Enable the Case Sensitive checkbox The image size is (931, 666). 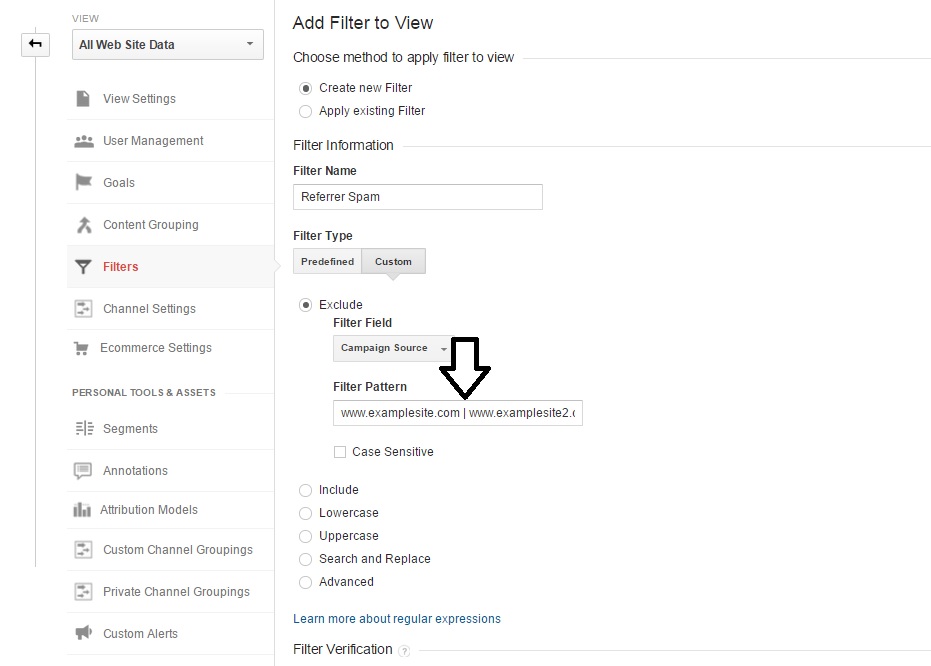pyautogui.click(x=340, y=452)
